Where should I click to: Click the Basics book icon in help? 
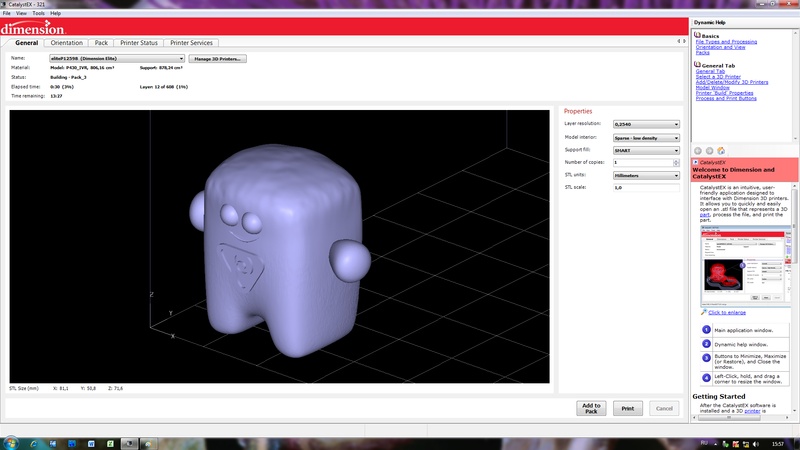(697, 36)
